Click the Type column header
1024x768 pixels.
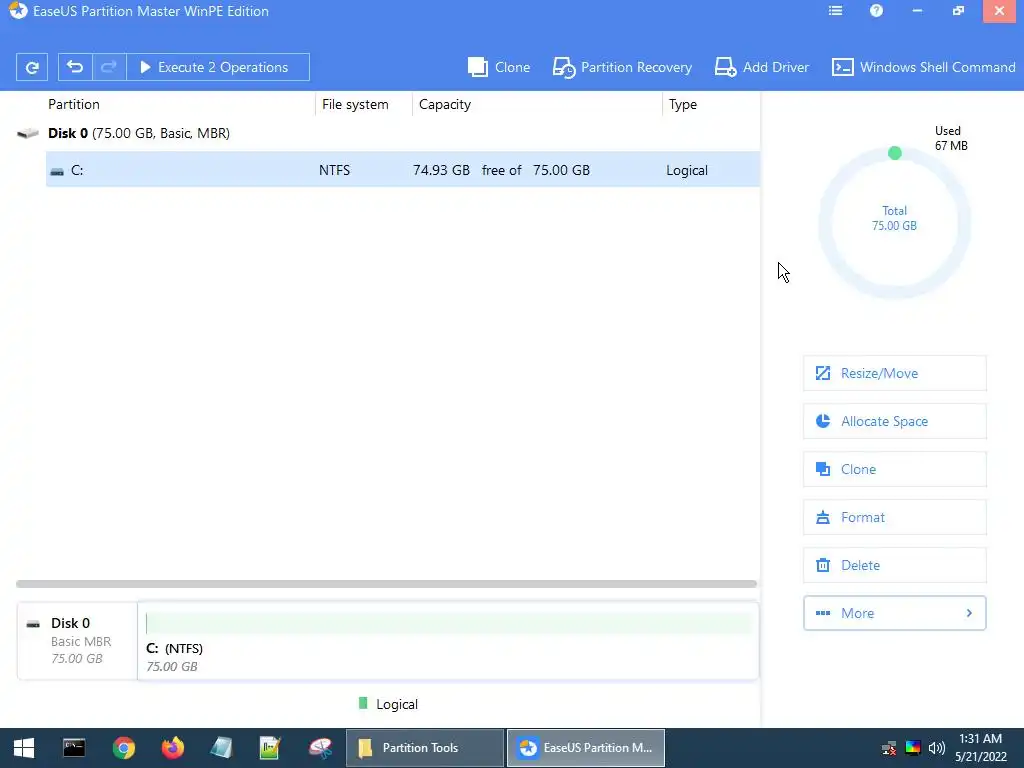(682, 104)
